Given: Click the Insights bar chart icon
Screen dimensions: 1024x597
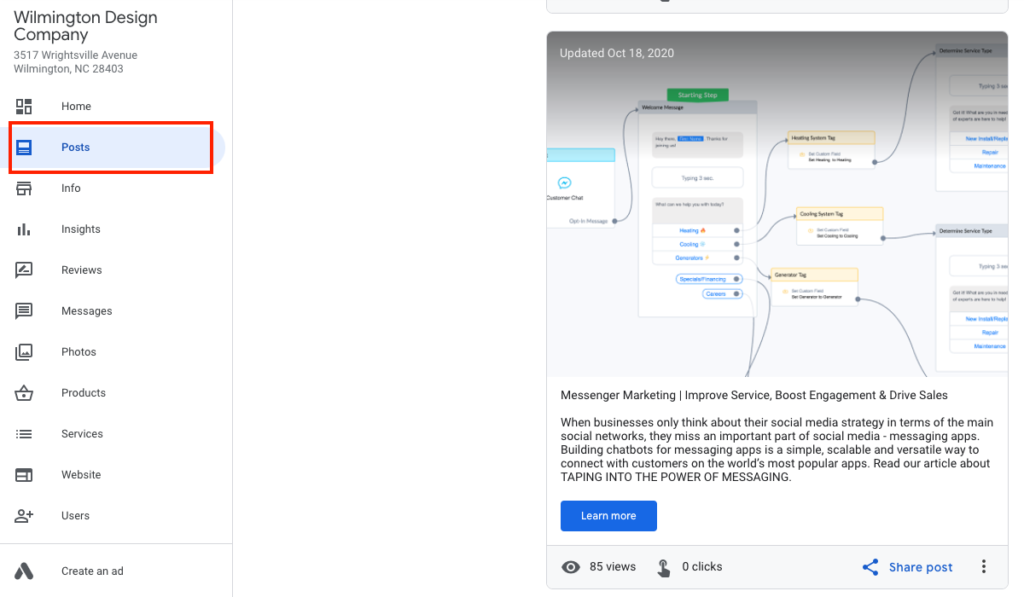Looking at the screenshot, I should (24, 229).
